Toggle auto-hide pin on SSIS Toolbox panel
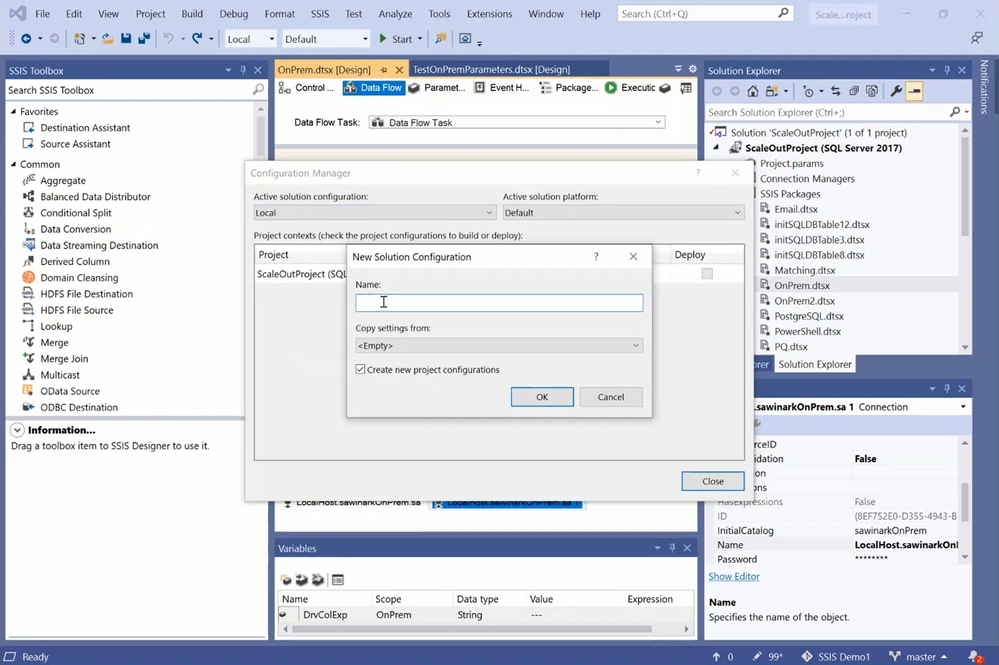Viewport: 999px width, 665px height. tap(243, 70)
